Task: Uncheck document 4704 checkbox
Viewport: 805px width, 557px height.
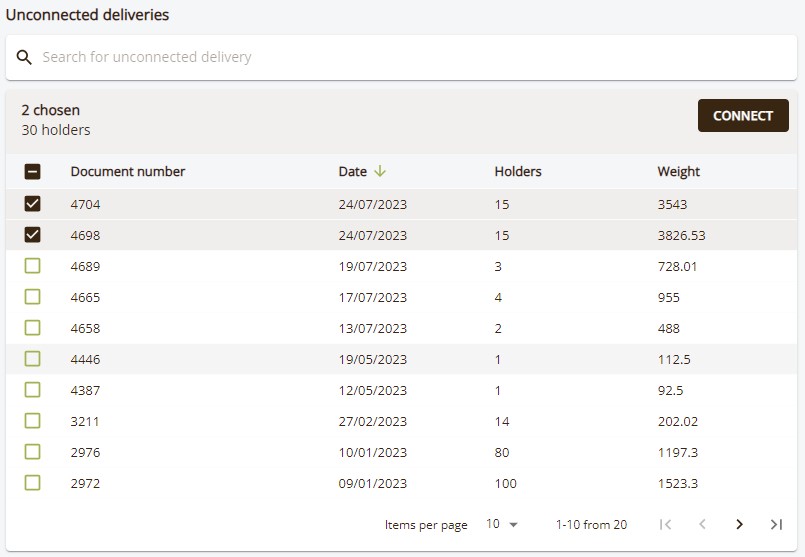Action: coord(32,204)
